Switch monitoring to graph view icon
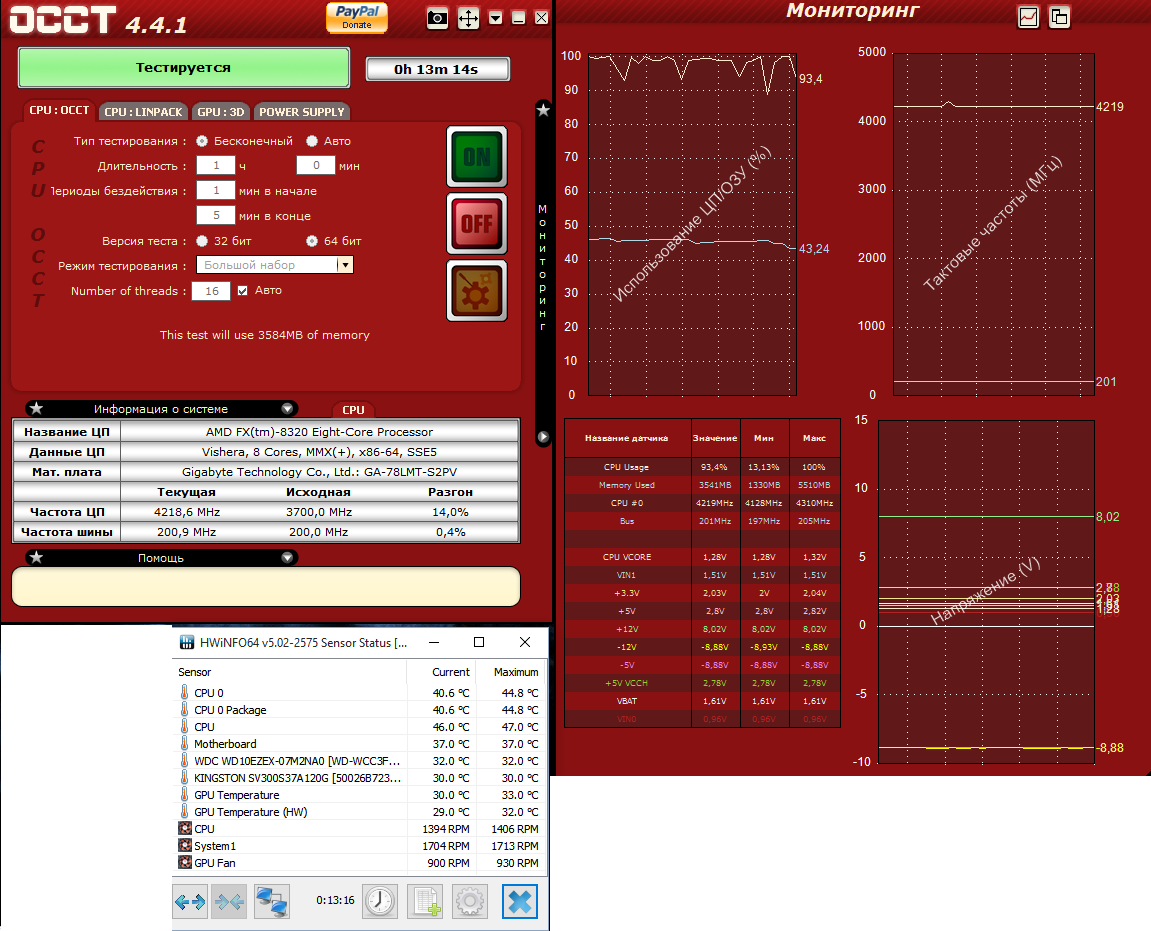This screenshot has width=1151, height=931. point(1028,17)
